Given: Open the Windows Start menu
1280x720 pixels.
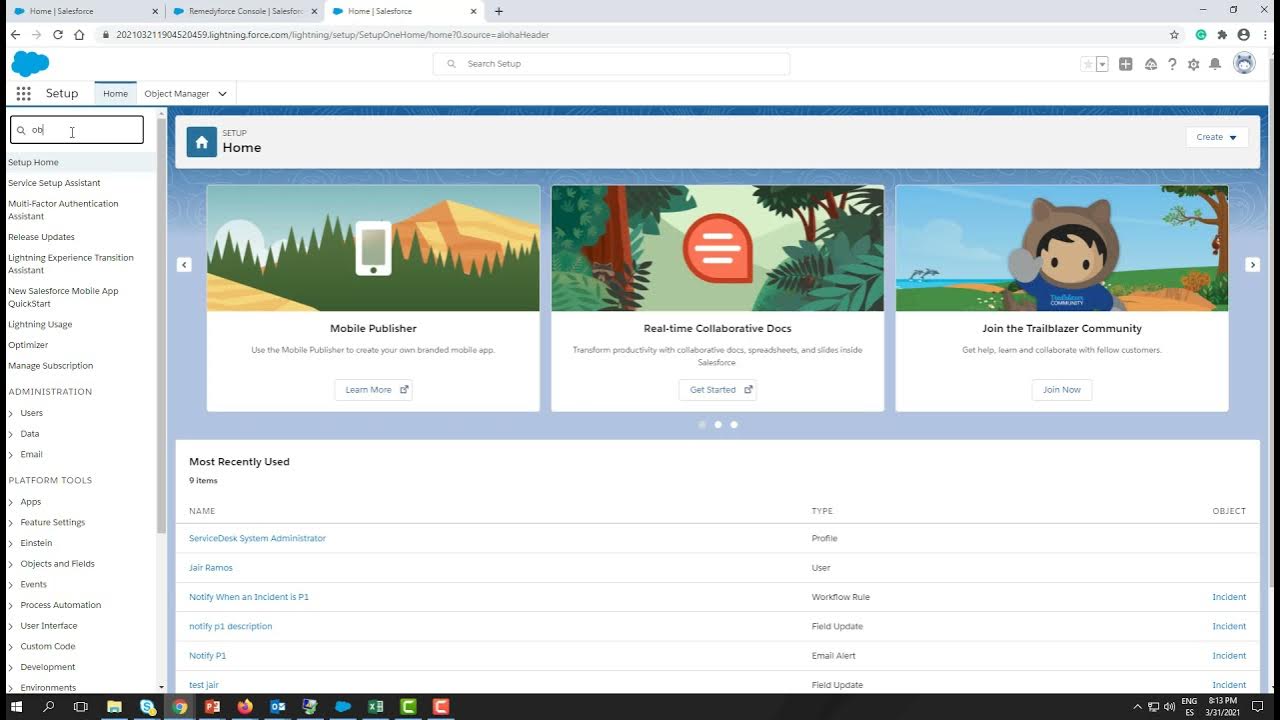Looking at the screenshot, I should coord(16,707).
